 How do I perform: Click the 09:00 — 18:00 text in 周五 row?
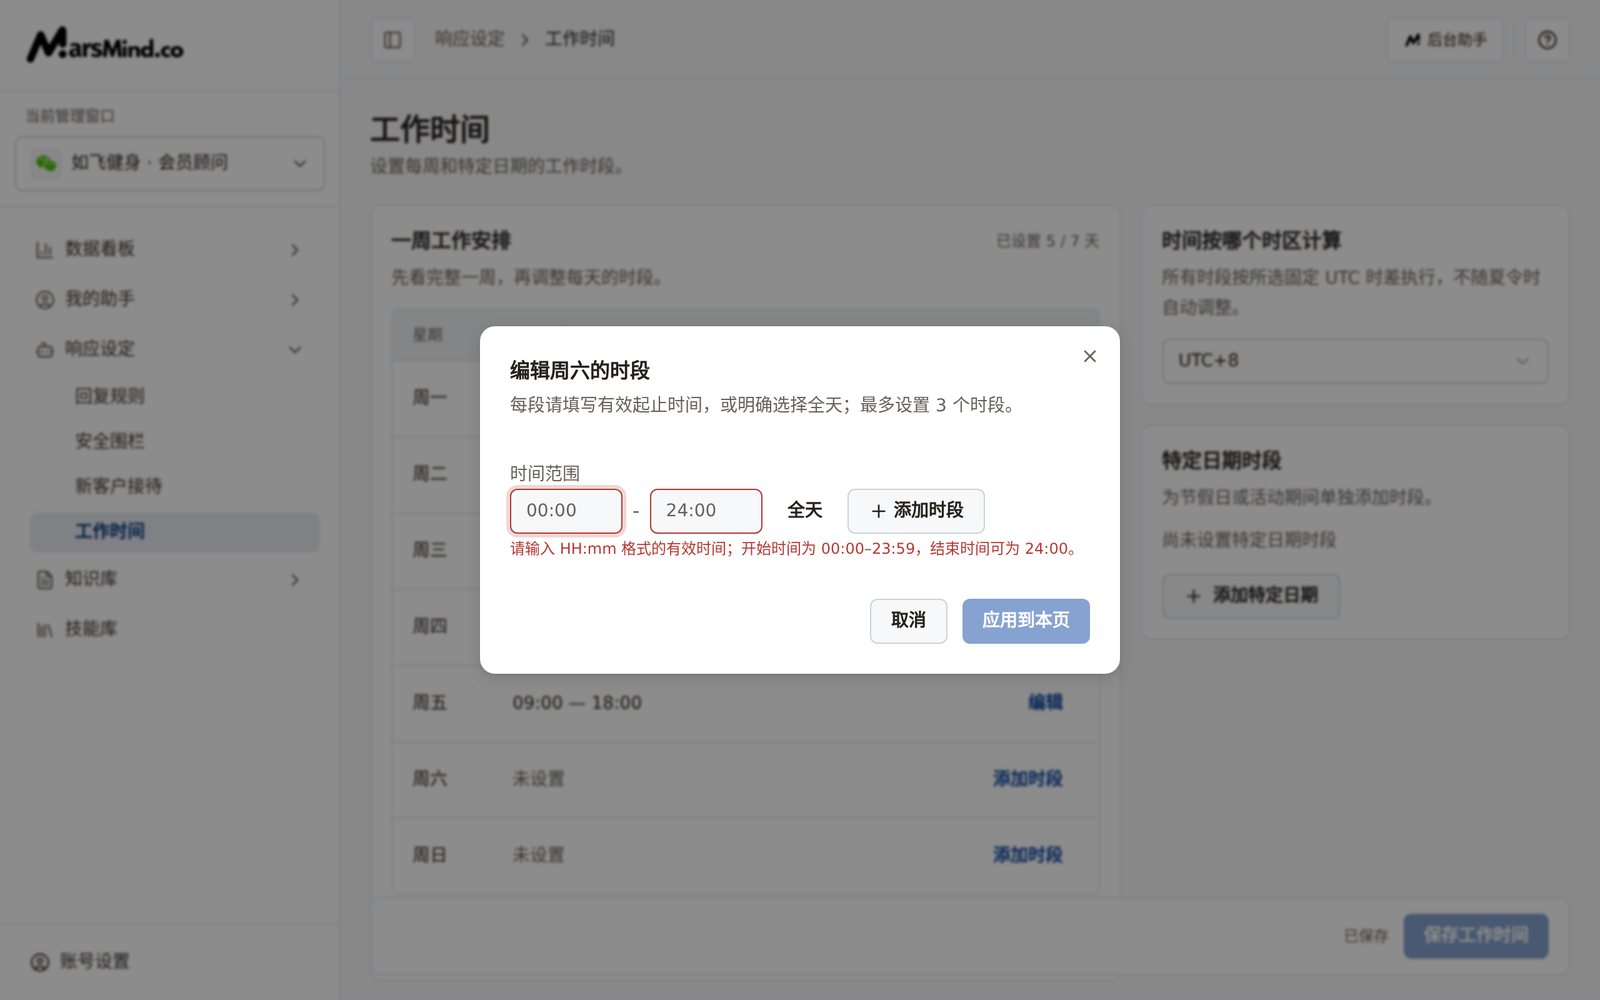click(577, 703)
